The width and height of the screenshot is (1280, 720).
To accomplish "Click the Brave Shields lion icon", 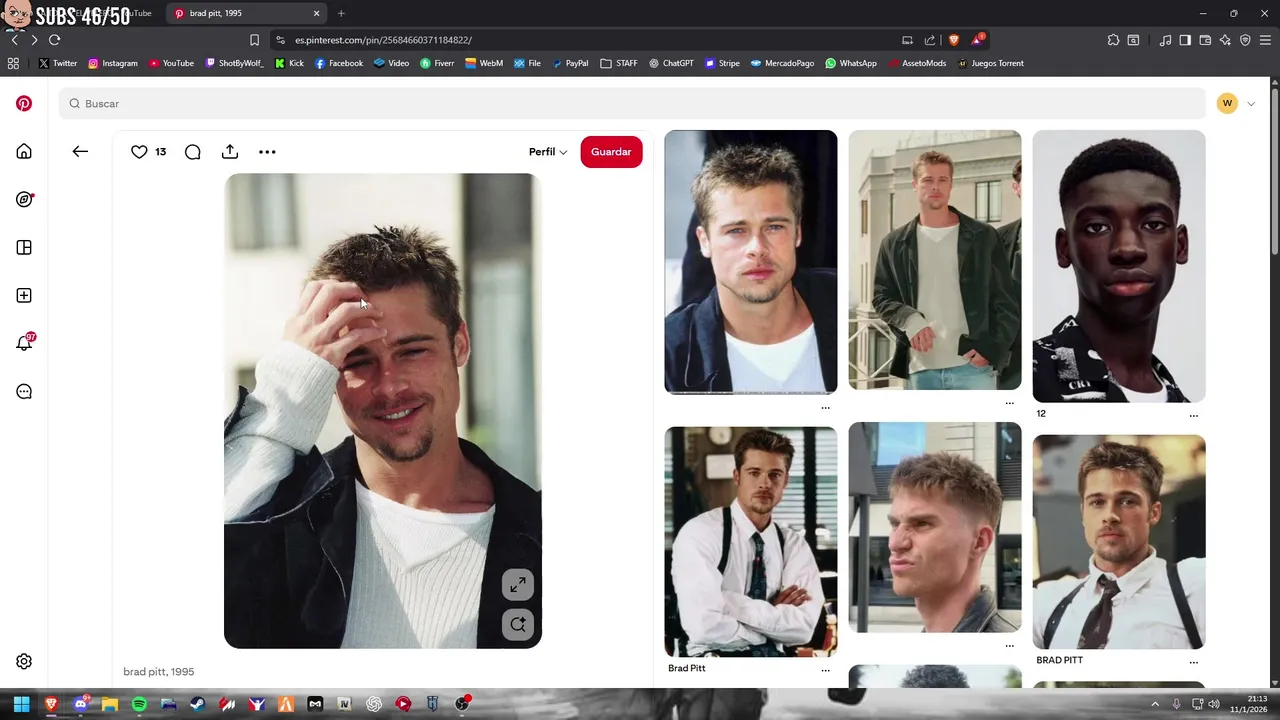I will click(x=954, y=40).
